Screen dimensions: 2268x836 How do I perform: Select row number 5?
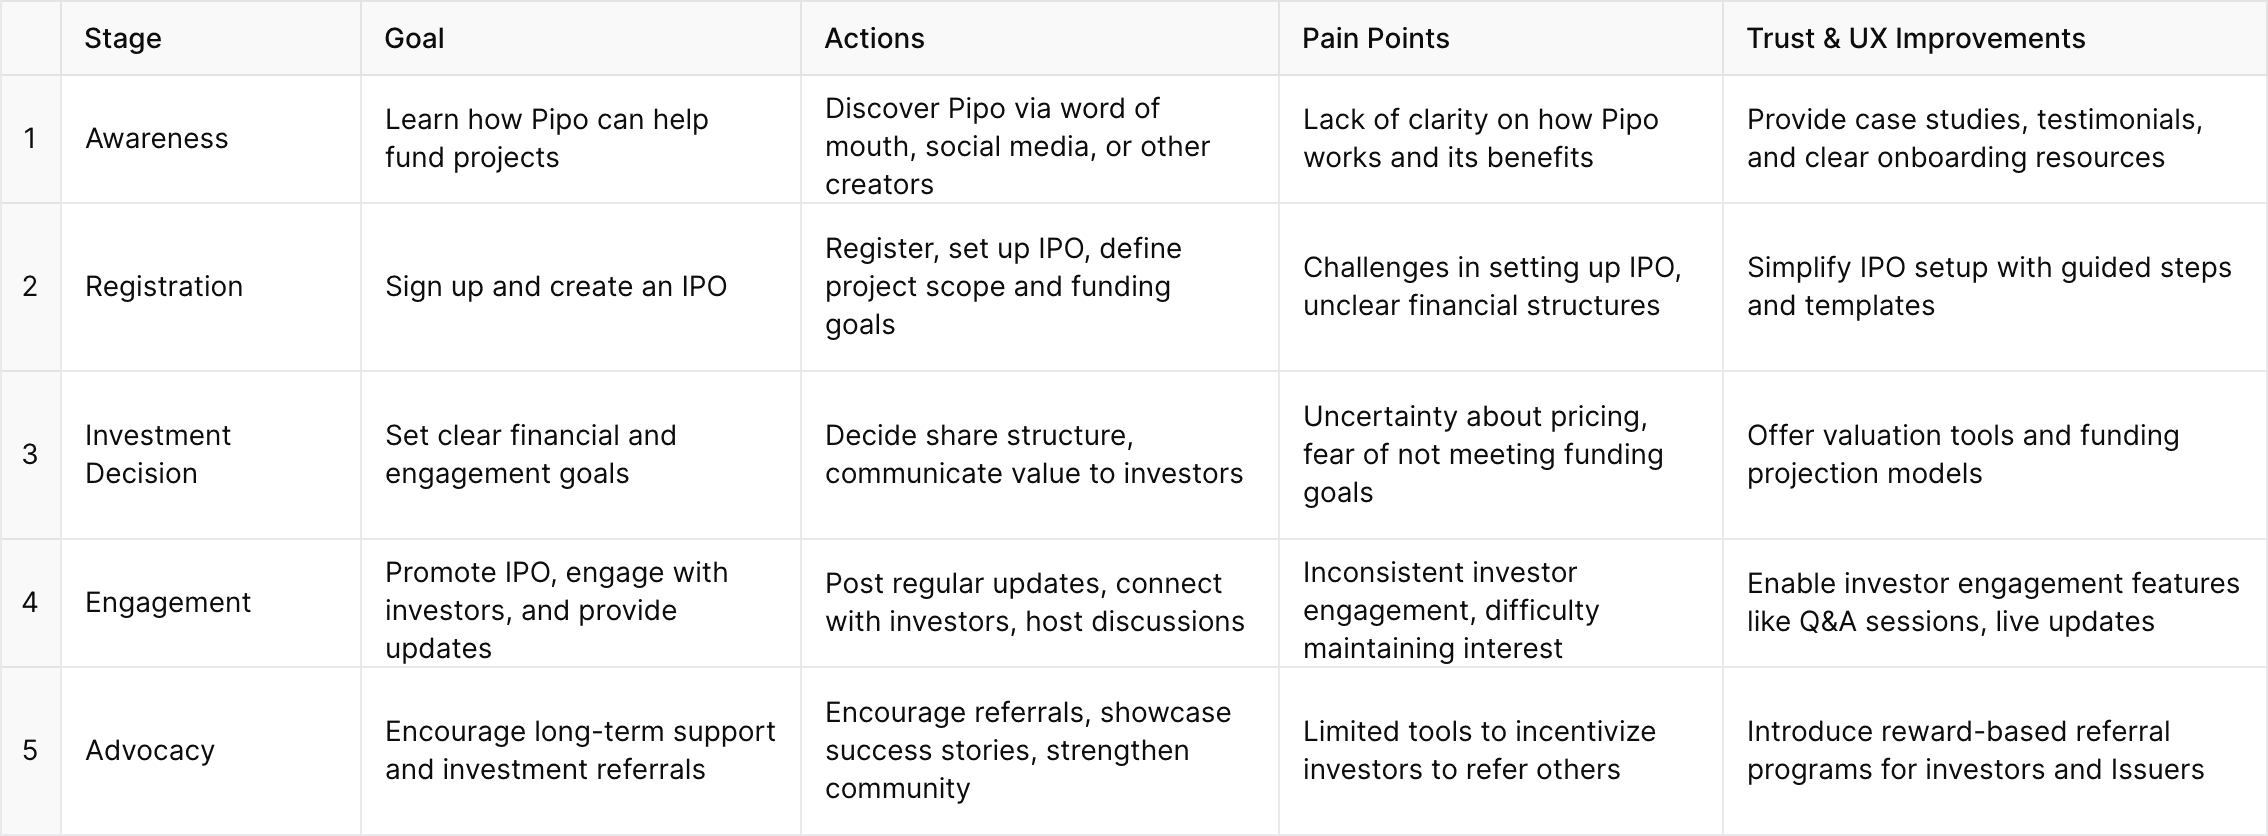click(31, 751)
